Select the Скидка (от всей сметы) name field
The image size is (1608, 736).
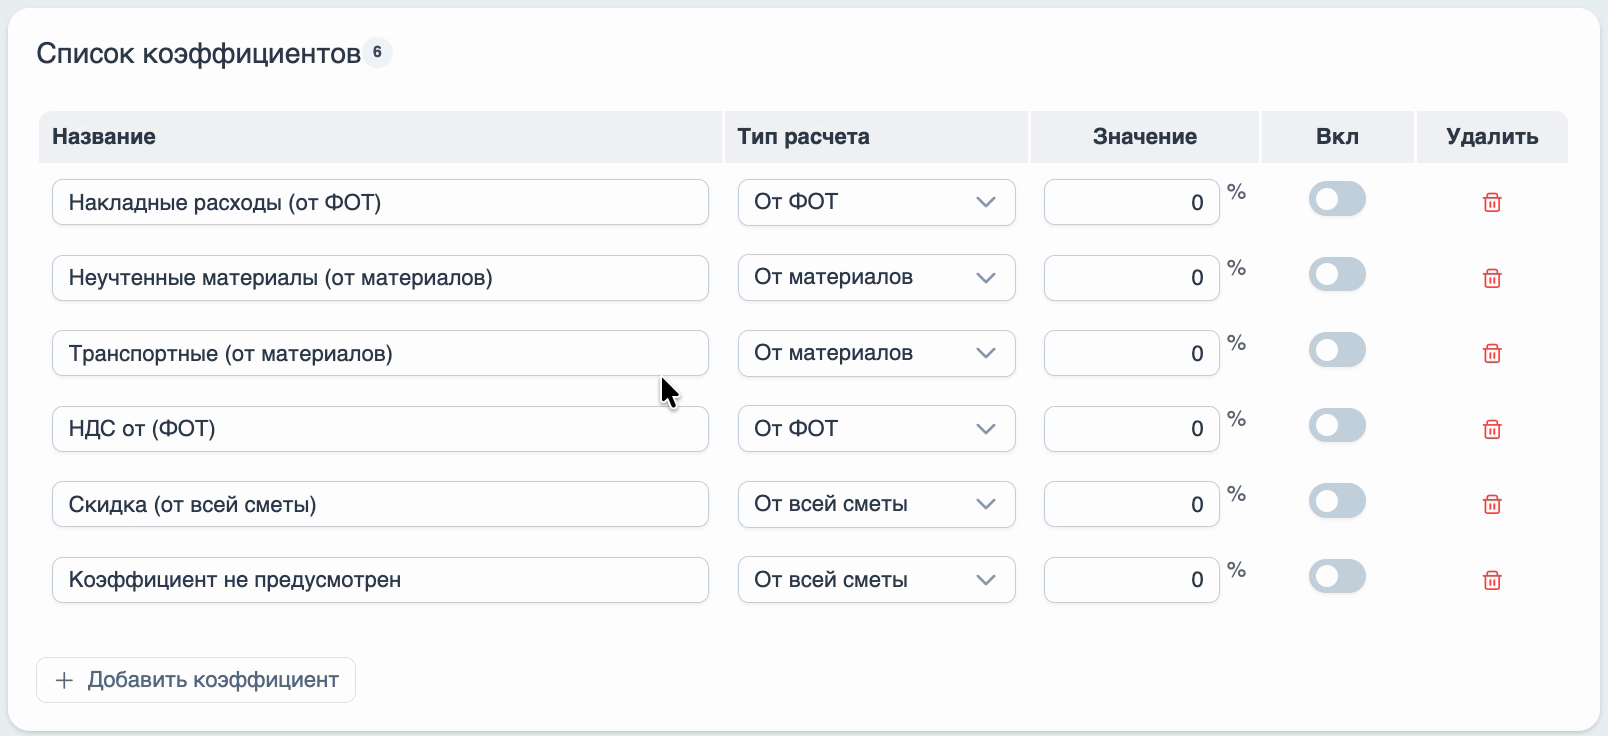(380, 504)
